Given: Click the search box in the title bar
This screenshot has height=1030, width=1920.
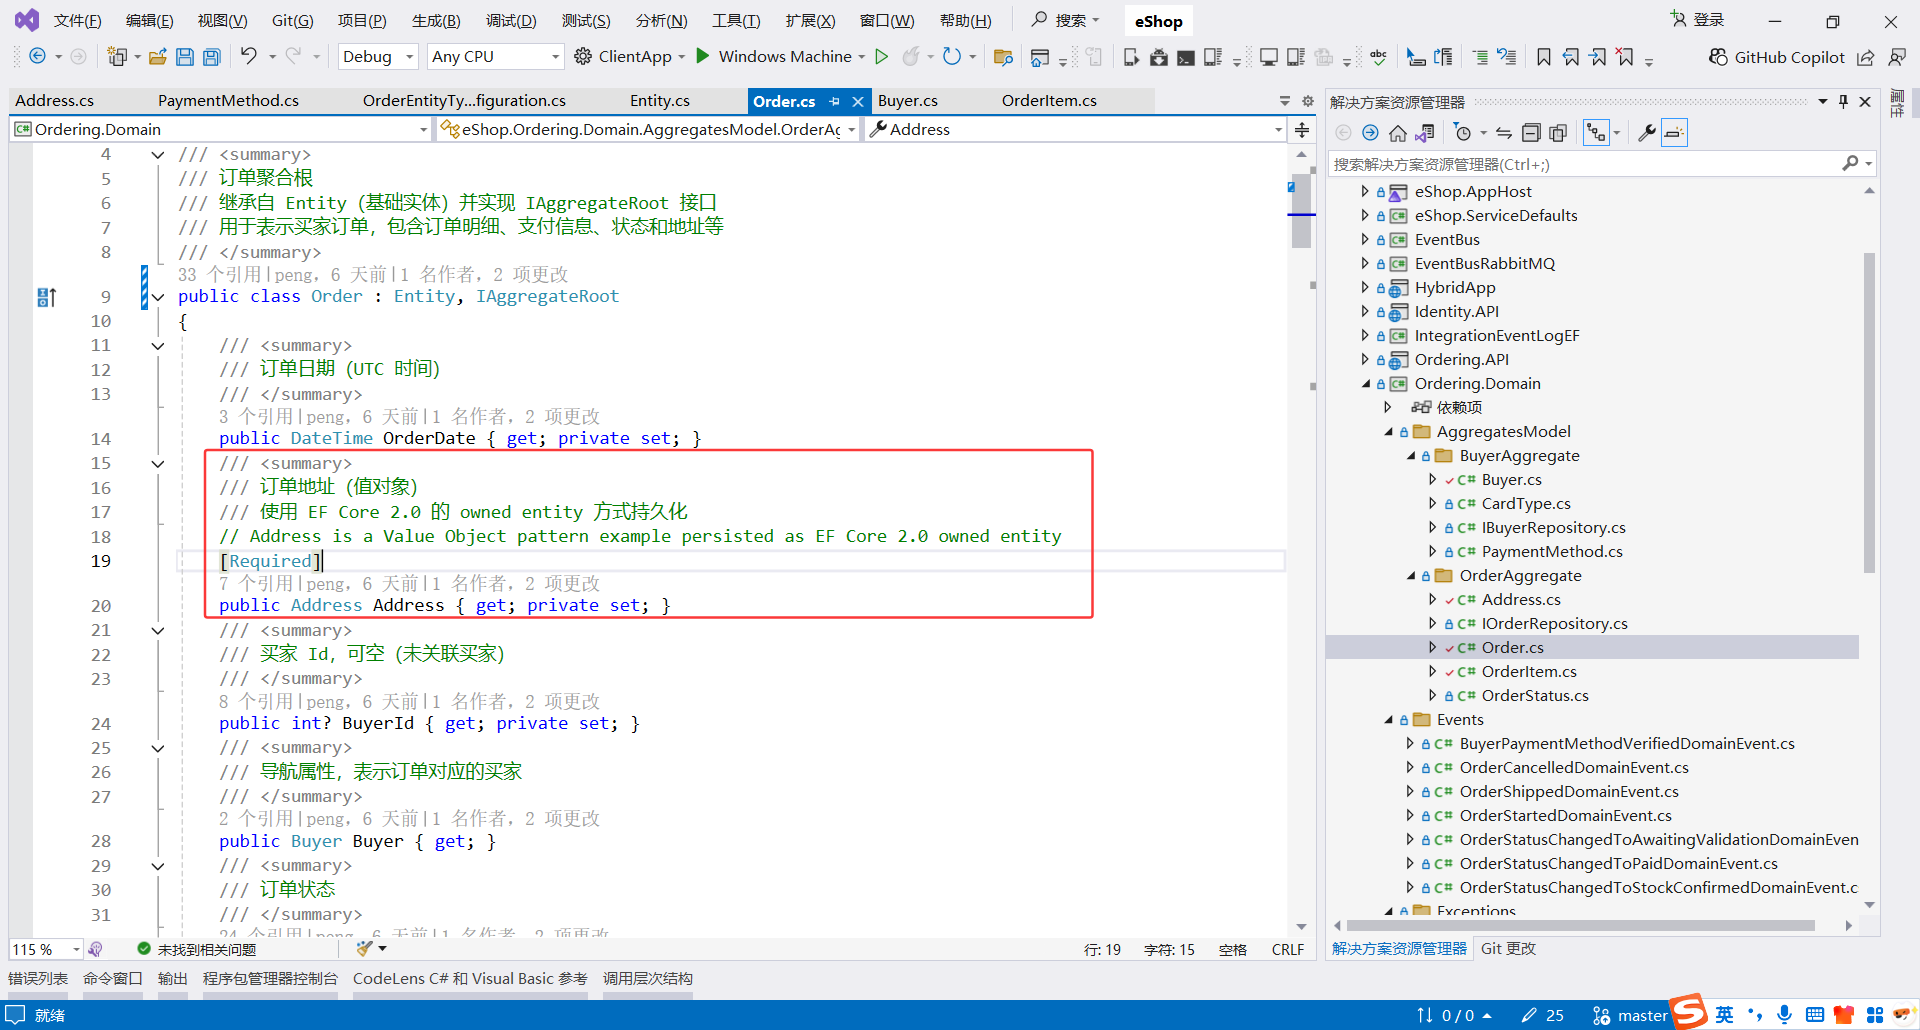Looking at the screenshot, I should pyautogui.click(x=1066, y=20).
